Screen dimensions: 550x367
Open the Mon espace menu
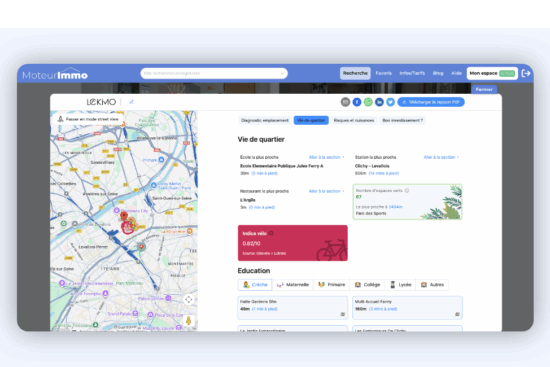pyautogui.click(x=492, y=73)
